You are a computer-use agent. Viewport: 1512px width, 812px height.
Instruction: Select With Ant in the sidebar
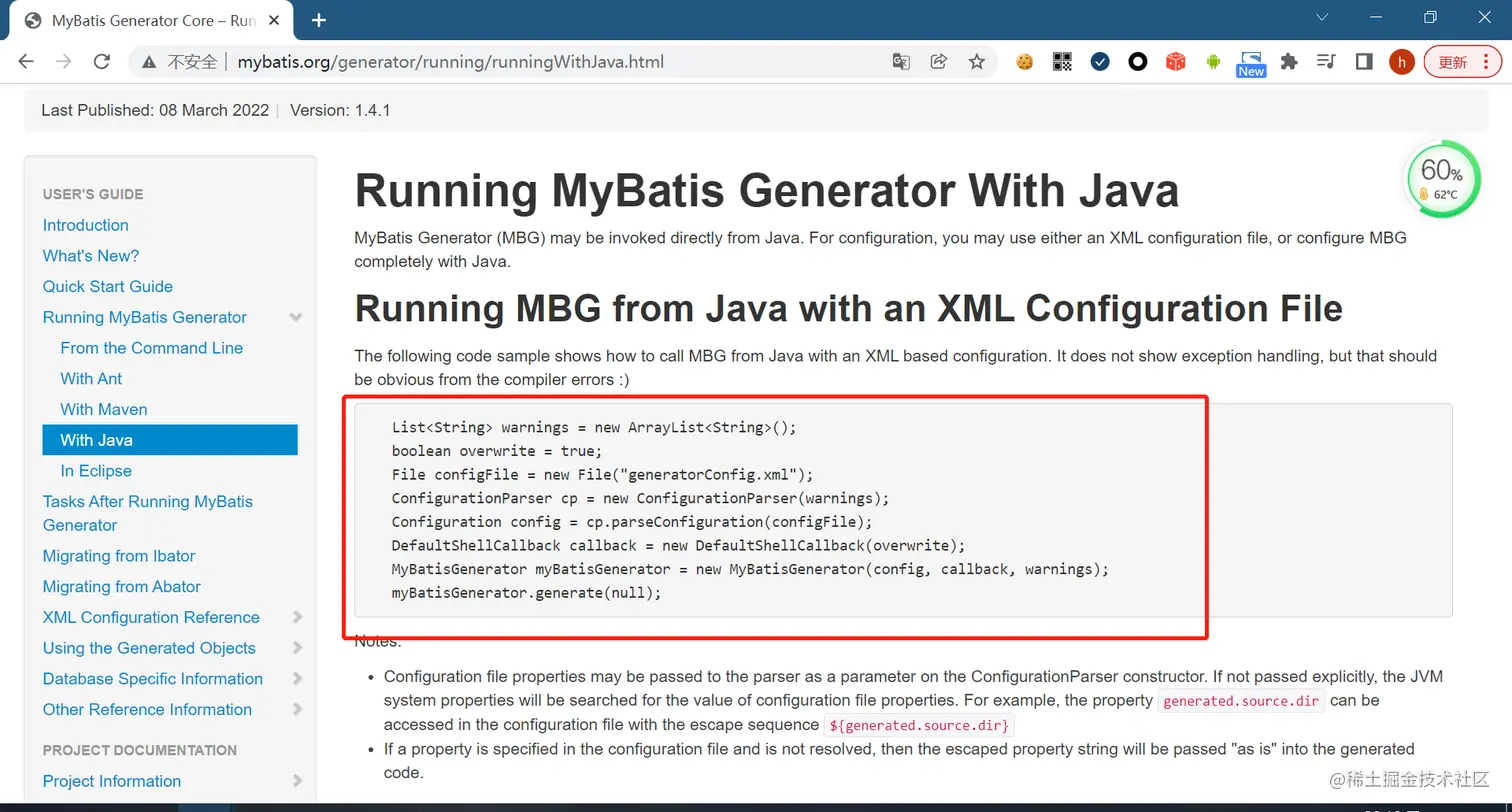(x=91, y=378)
